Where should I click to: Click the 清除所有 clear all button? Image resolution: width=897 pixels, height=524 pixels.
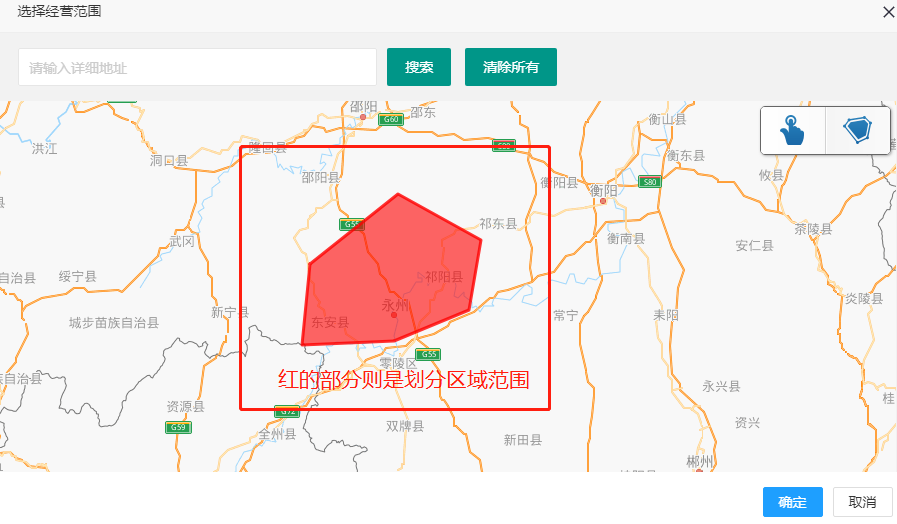[510, 67]
